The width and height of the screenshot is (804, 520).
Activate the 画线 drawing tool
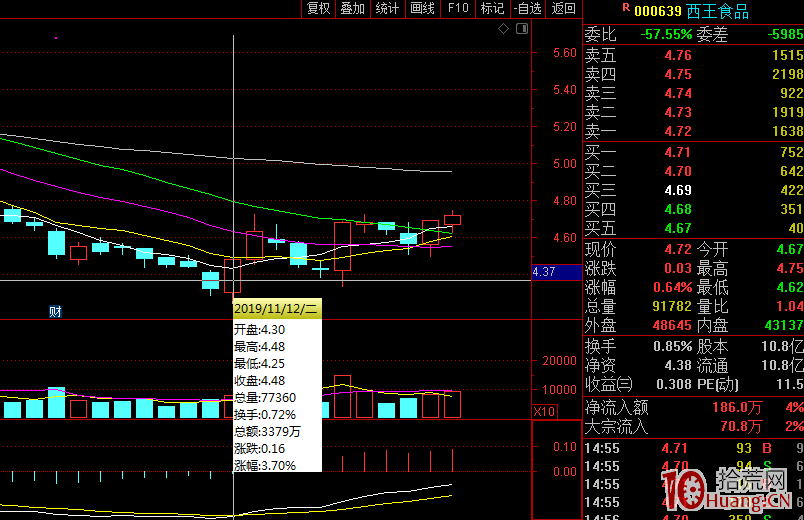tap(423, 8)
